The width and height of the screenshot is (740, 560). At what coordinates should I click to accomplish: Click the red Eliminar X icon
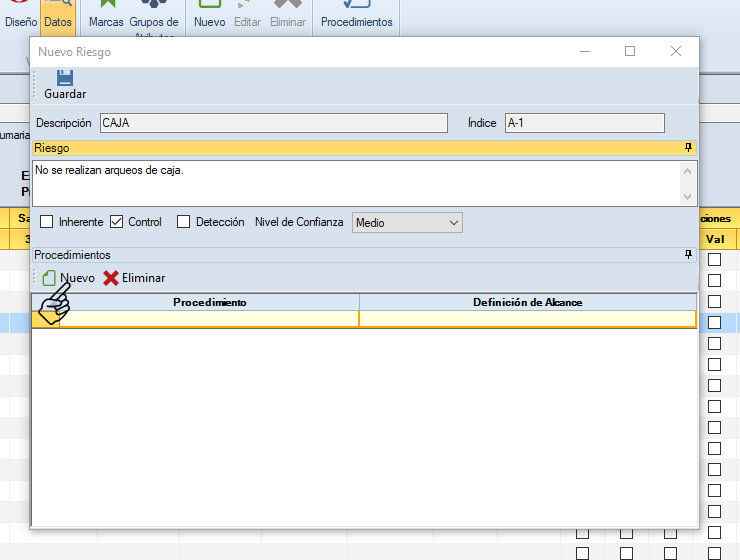click(111, 278)
